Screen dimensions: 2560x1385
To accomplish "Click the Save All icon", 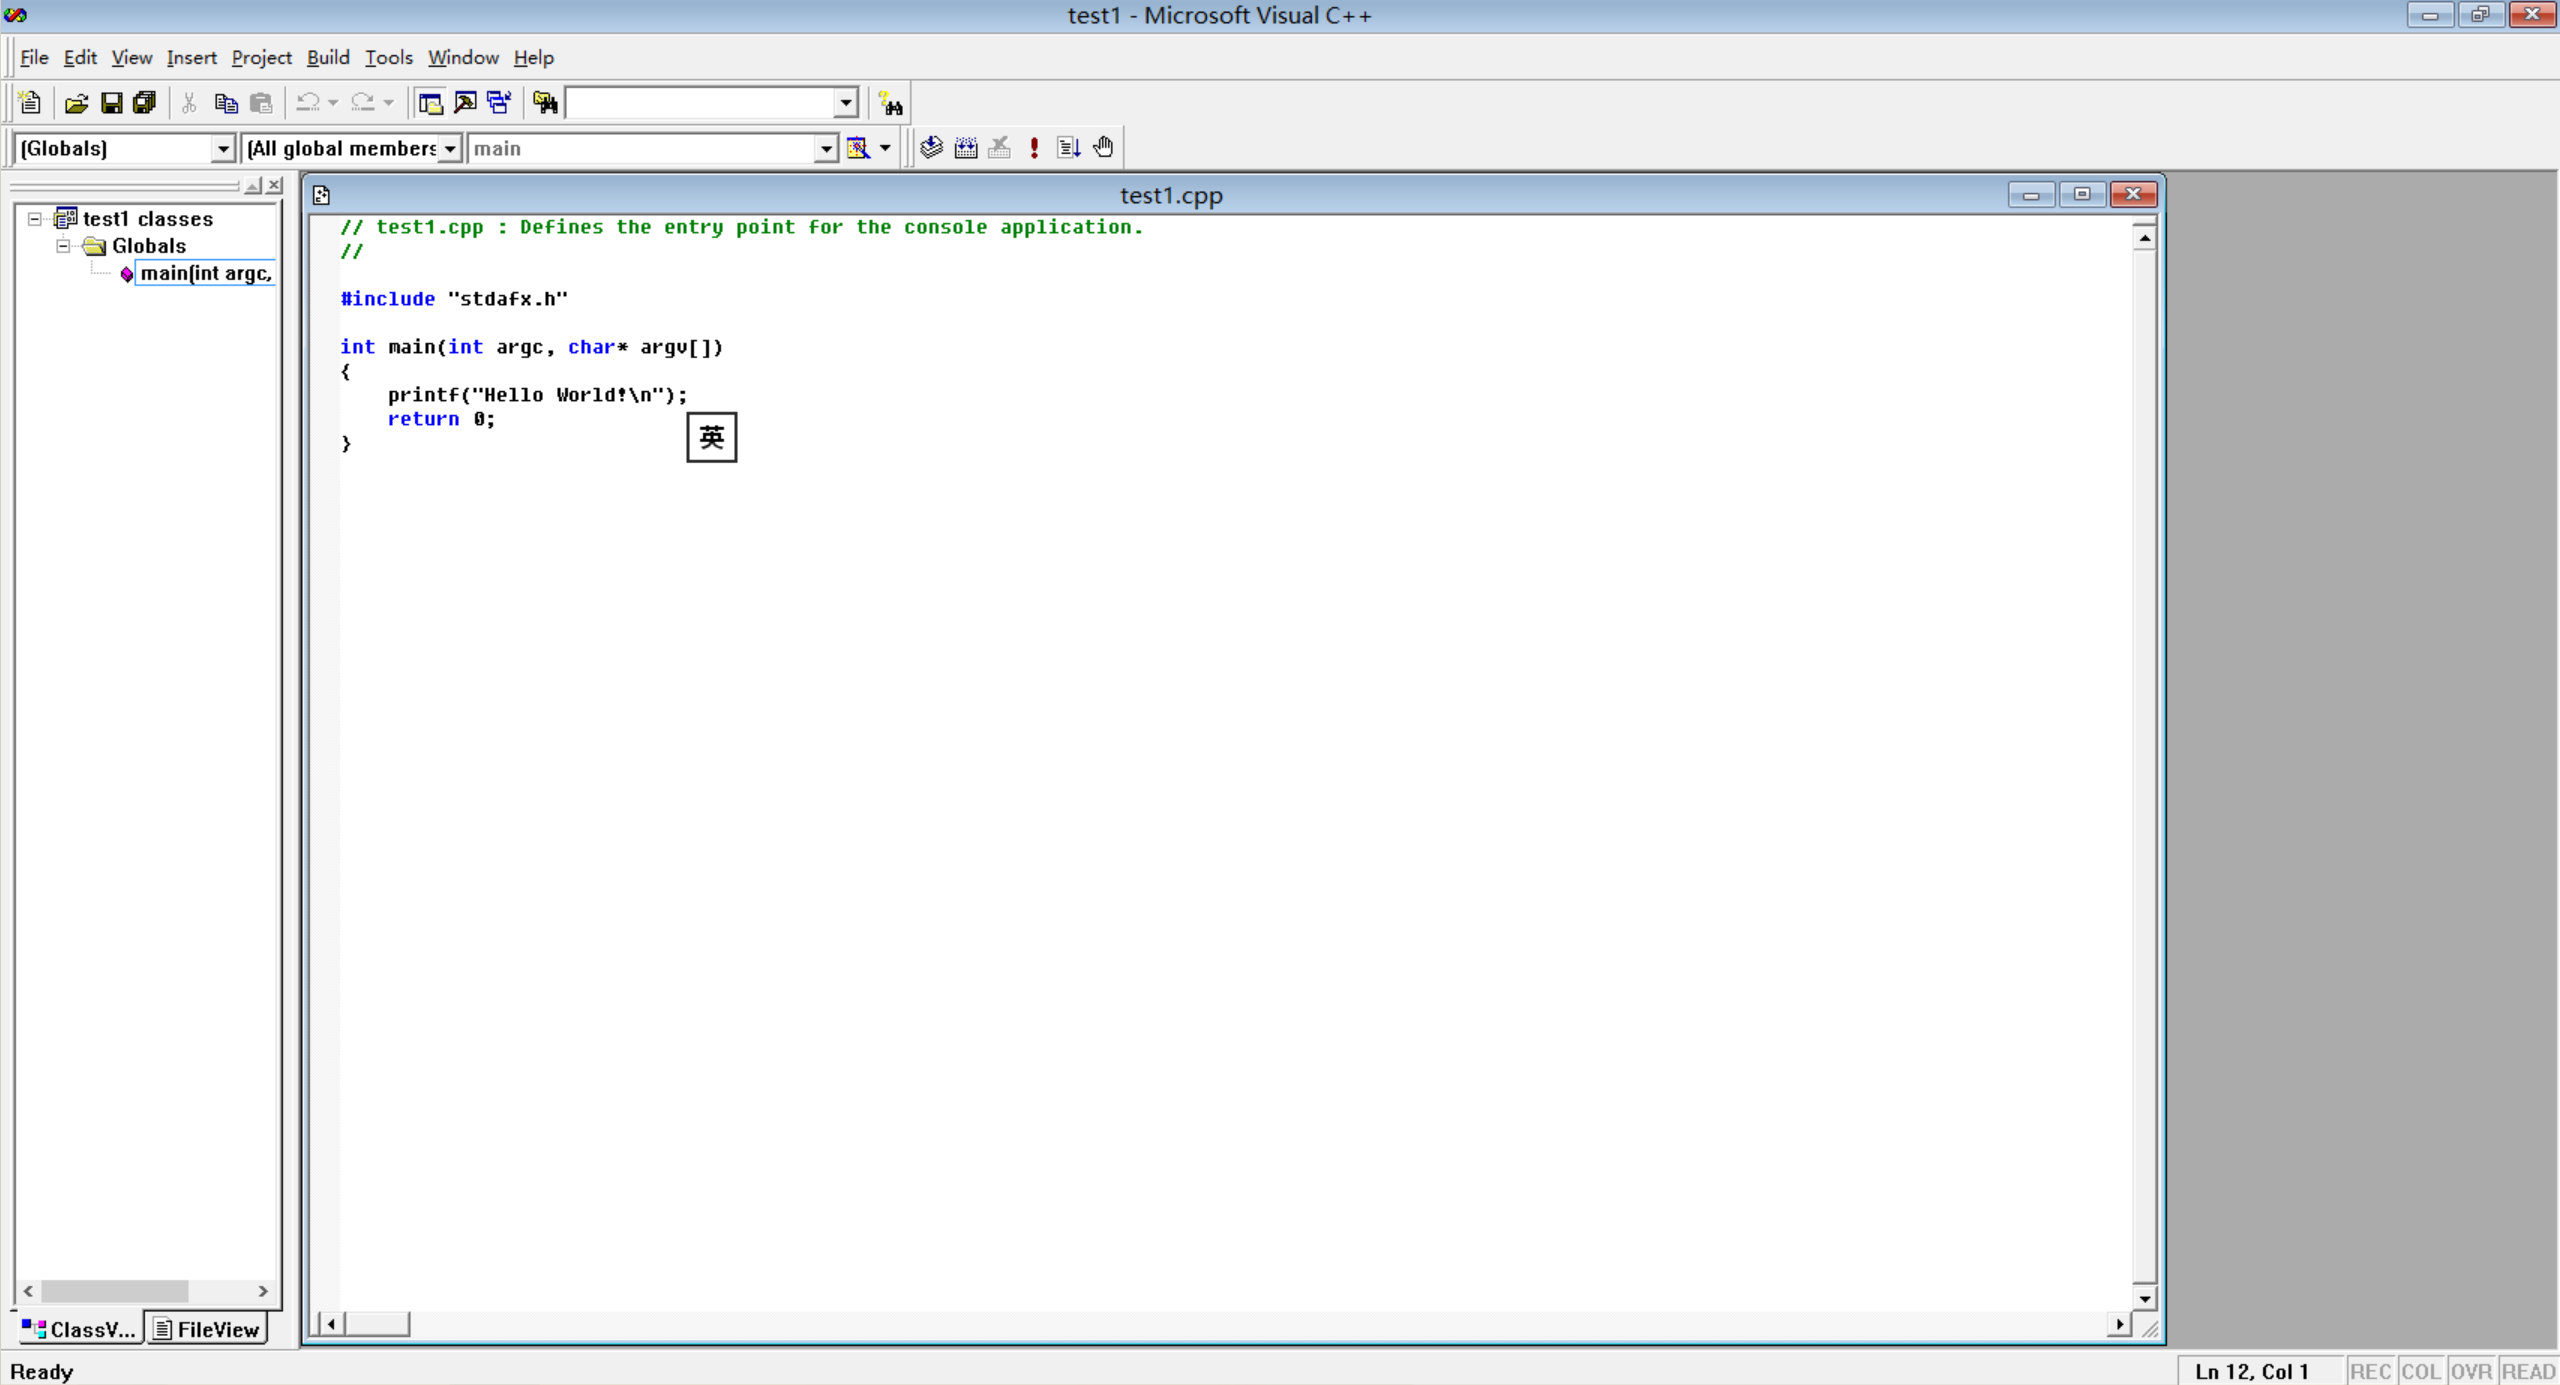I will tap(146, 103).
